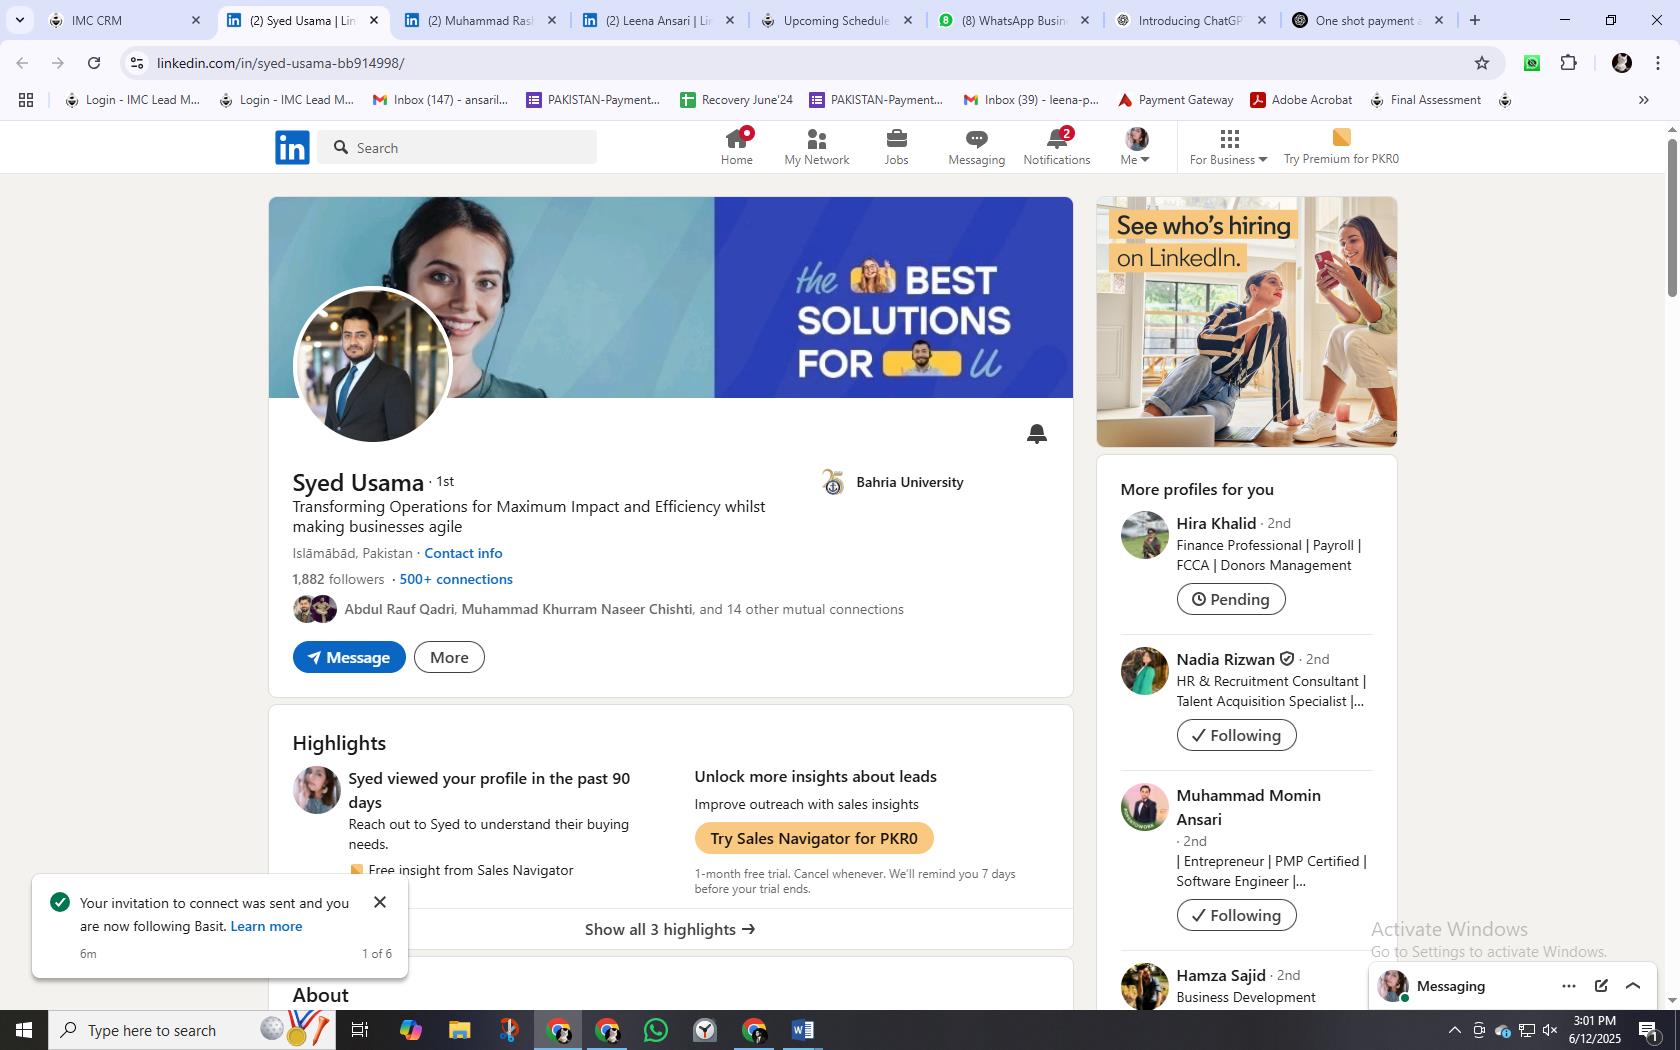The image size is (1680, 1050).
Task: Open Hamza Sajid profile
Action: [1221, 975]
